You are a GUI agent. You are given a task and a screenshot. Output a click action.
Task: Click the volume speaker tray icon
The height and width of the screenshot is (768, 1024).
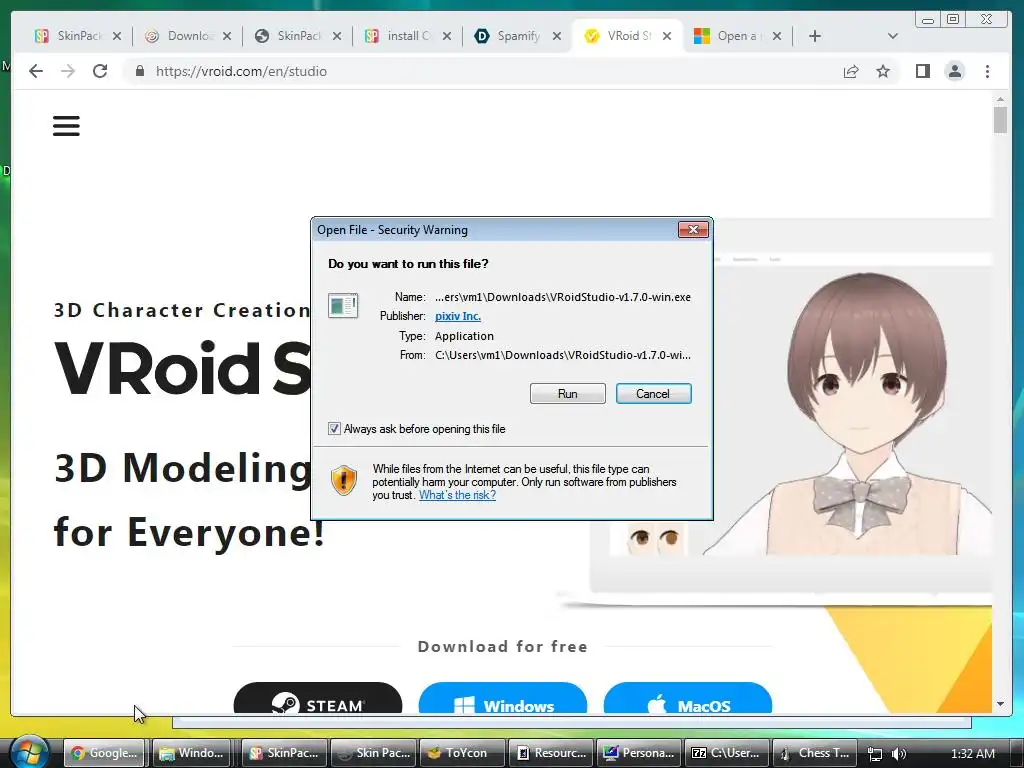coord(899,754)
